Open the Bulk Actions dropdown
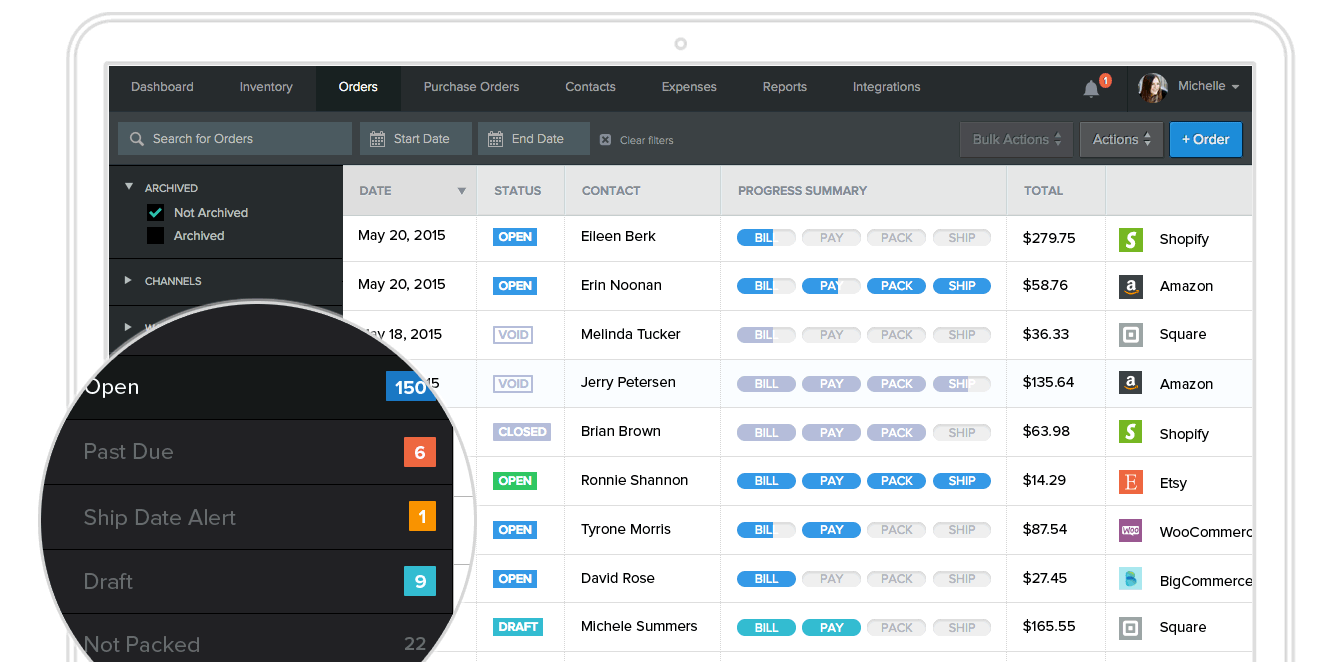 click(1016, 140)
